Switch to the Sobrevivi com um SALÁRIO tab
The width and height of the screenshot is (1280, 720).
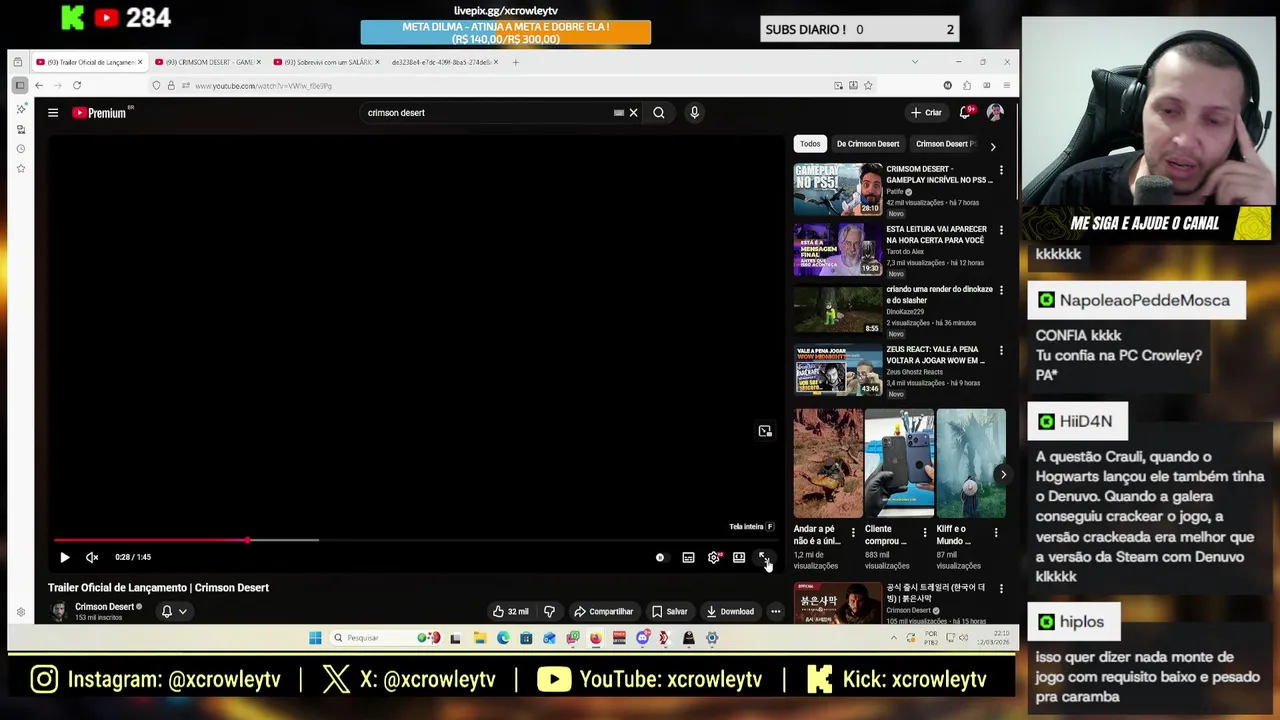[325, 62]
